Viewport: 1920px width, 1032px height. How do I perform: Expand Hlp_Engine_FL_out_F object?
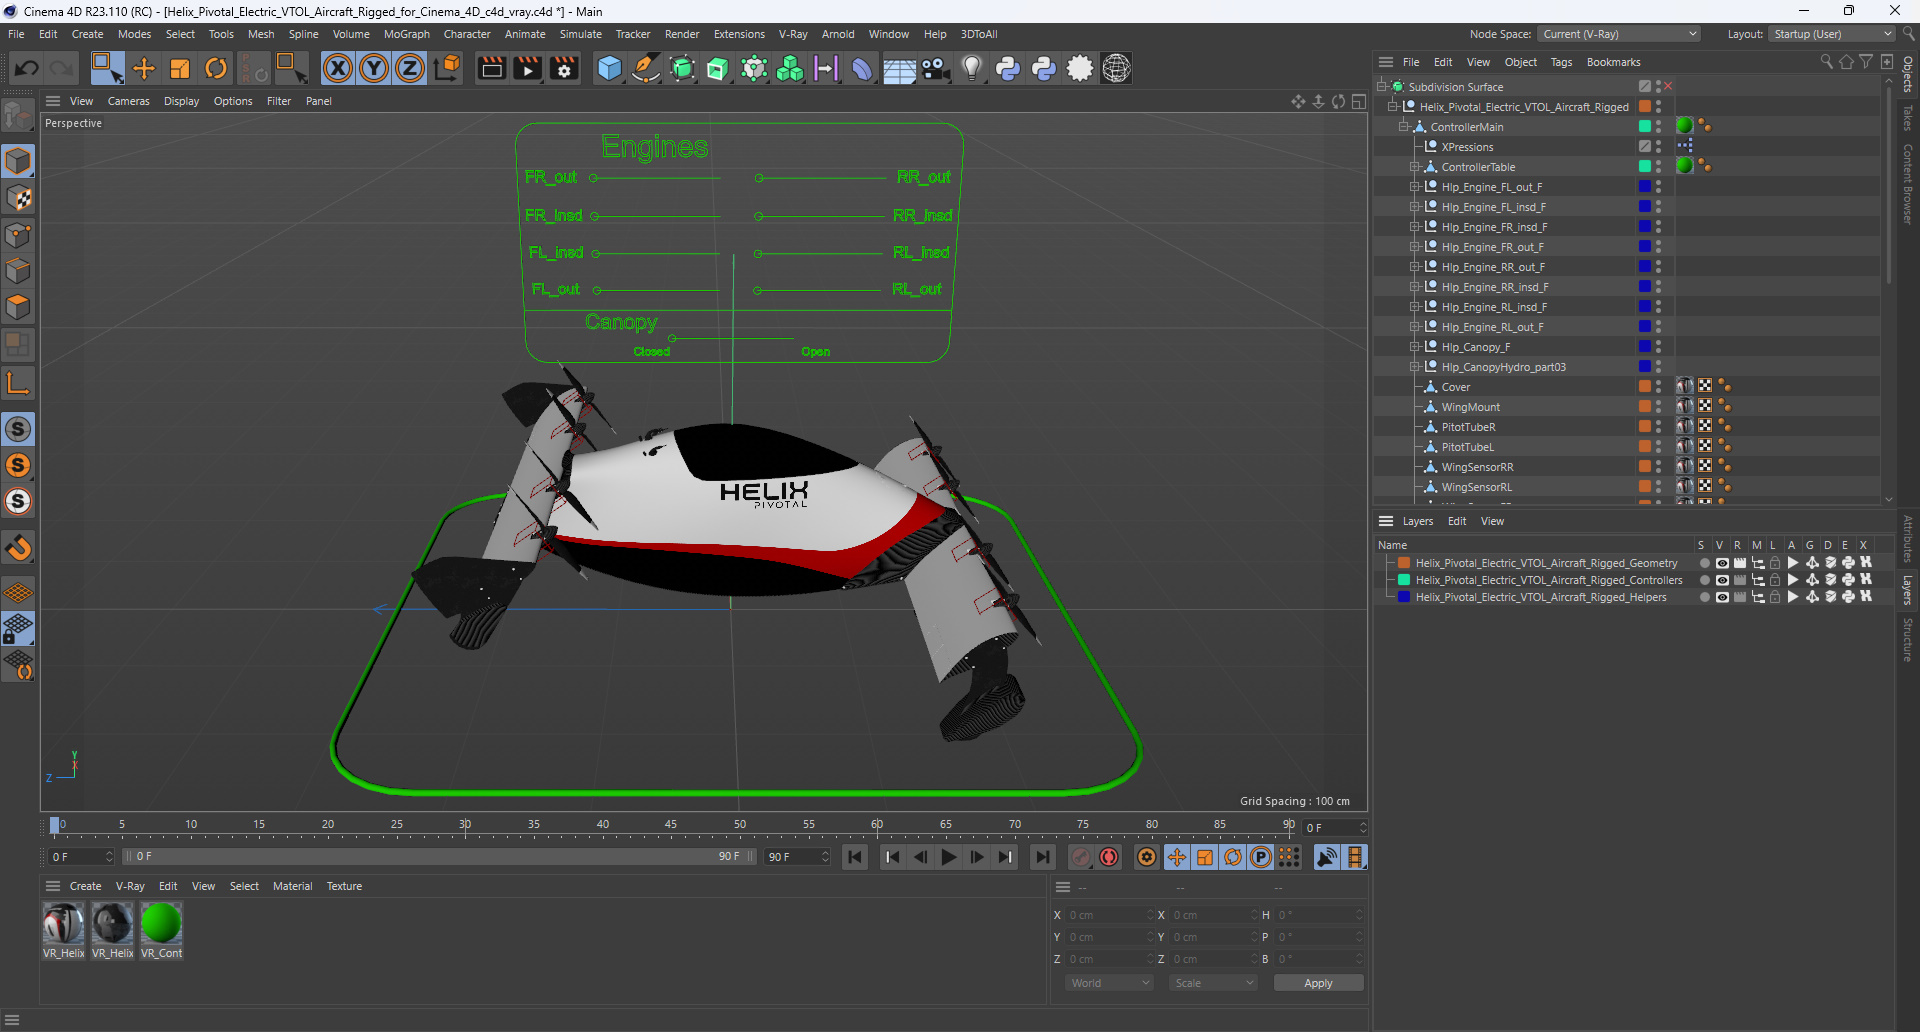[x=1415, y=187]
